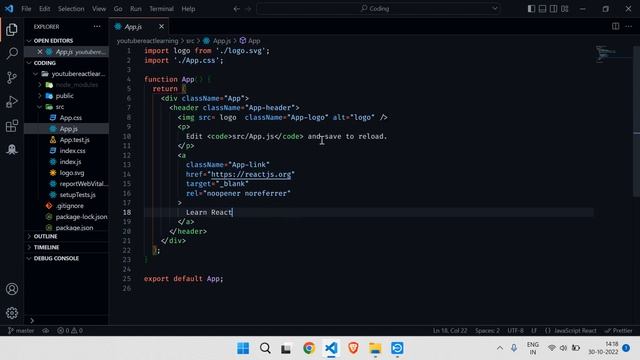Open logo.svg in the file tree
The image size is (640, 360).
point(67,173)
